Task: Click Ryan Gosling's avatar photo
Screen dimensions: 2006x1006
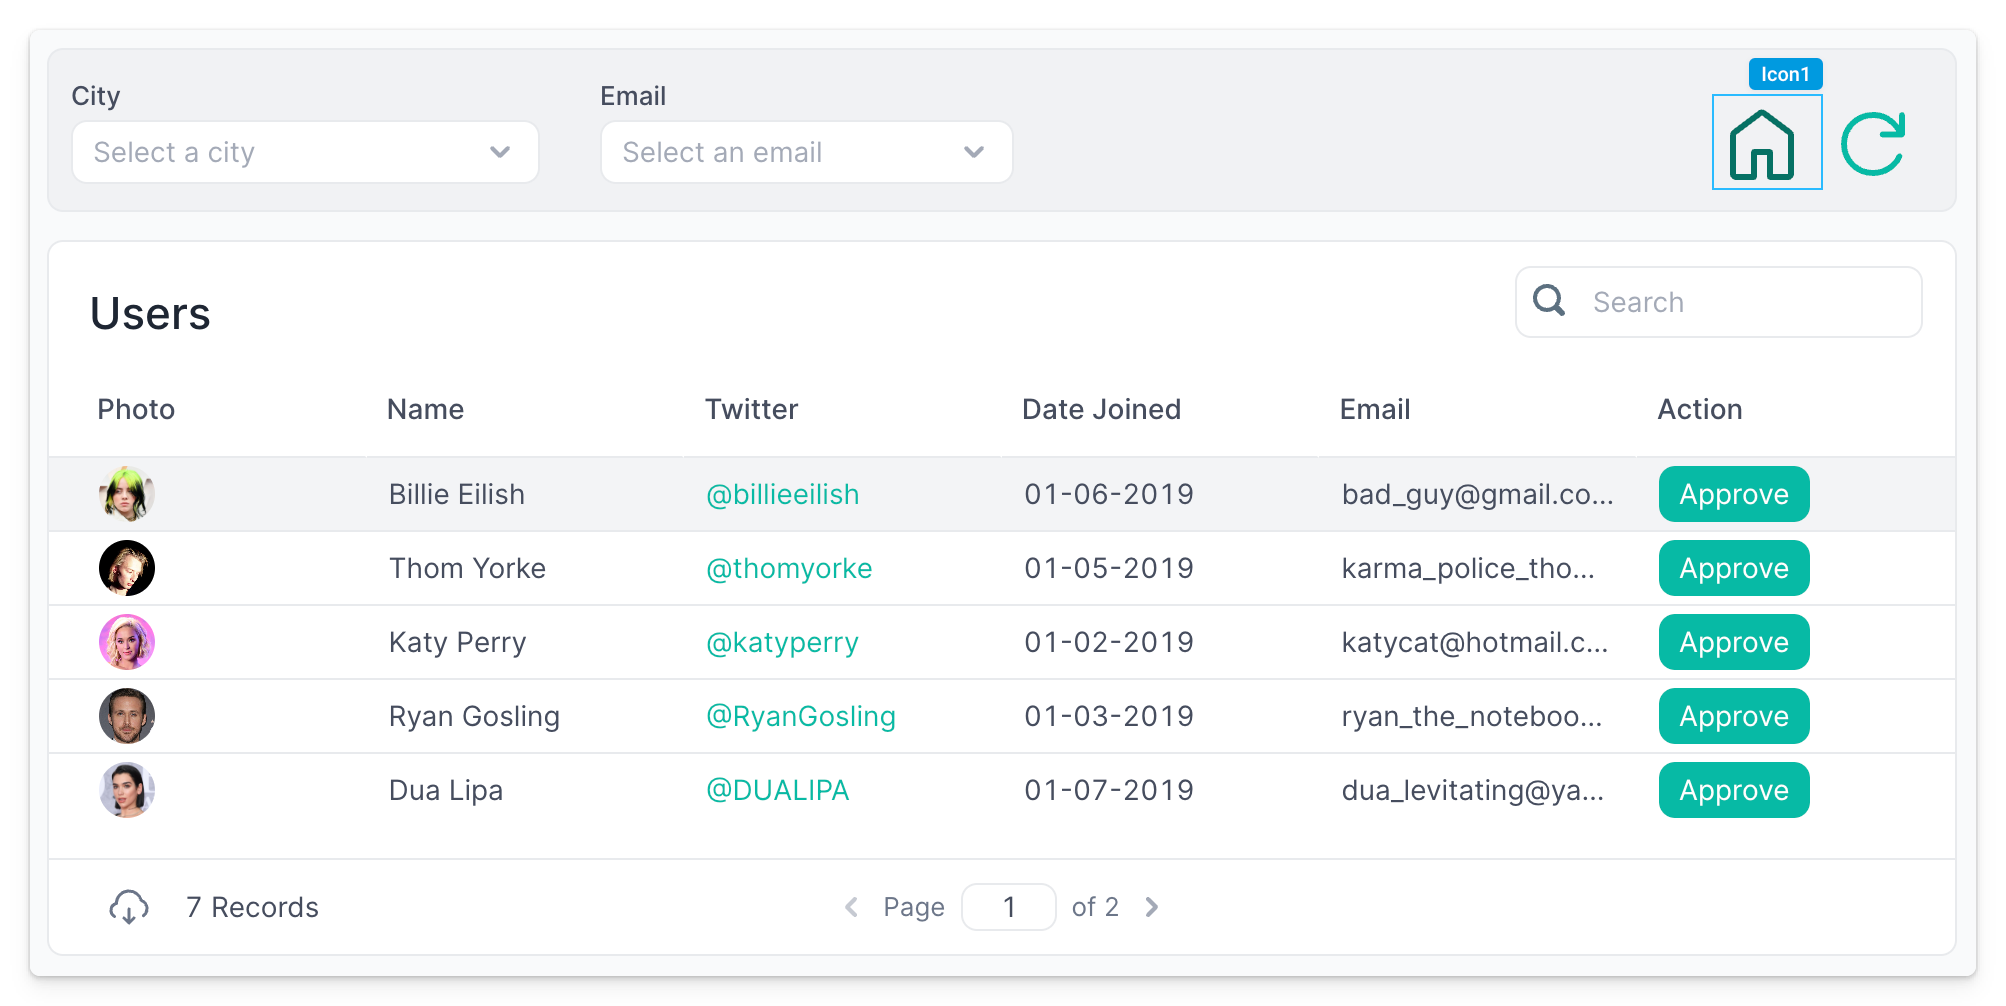Action: coord(127,716)
